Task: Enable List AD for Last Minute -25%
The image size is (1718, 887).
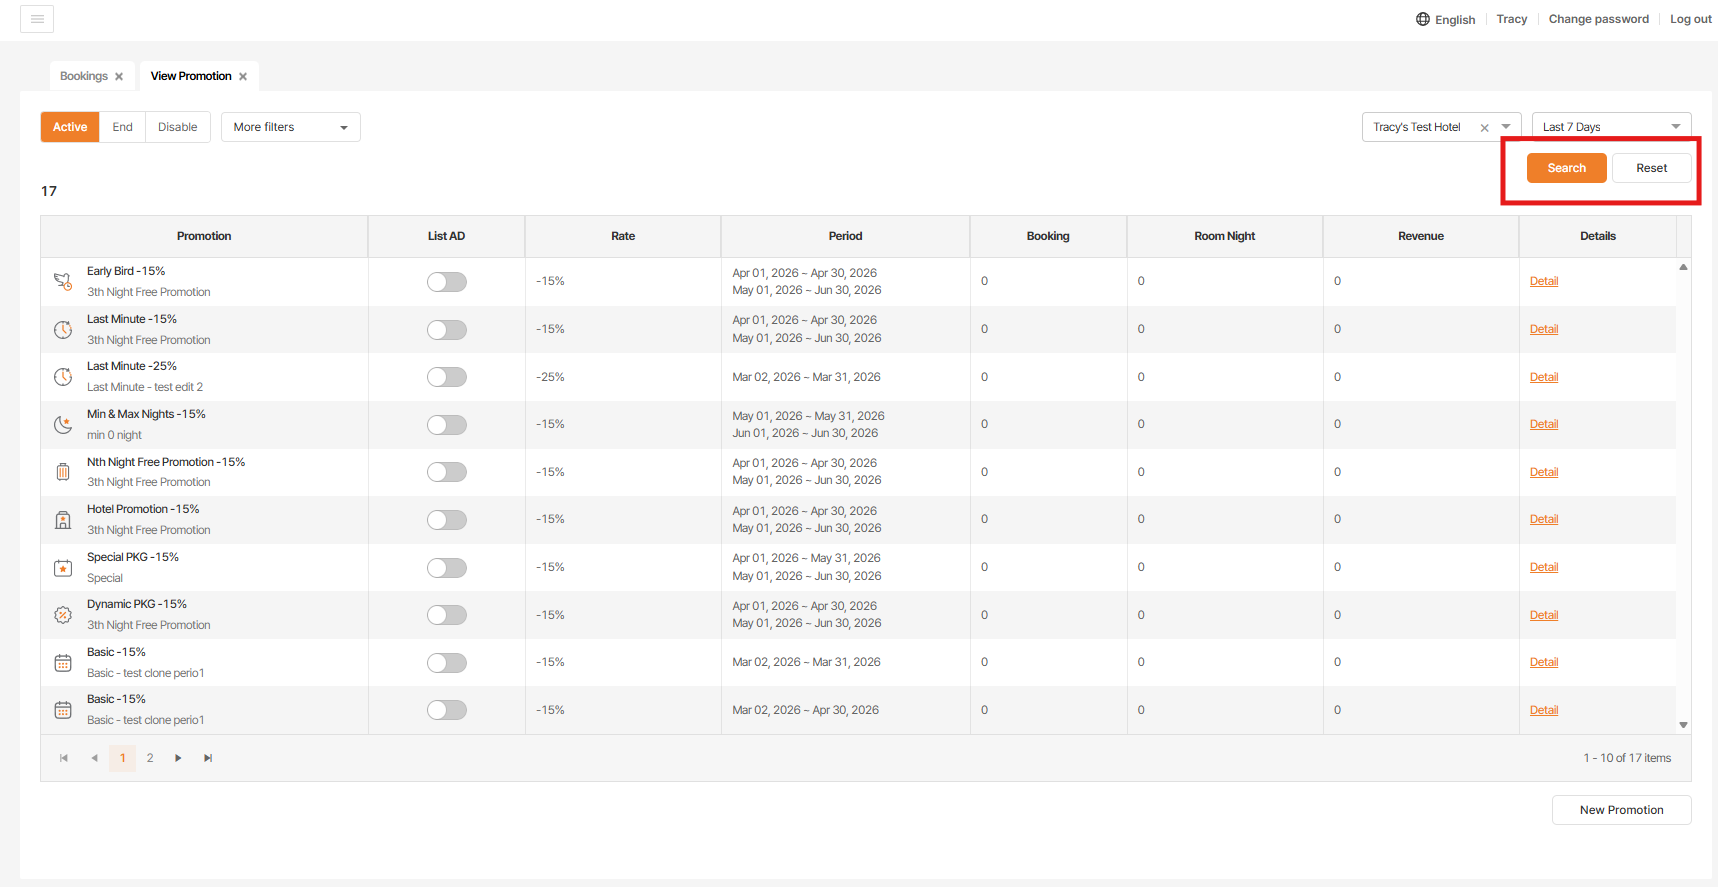Action: click(x=446, y=377)
